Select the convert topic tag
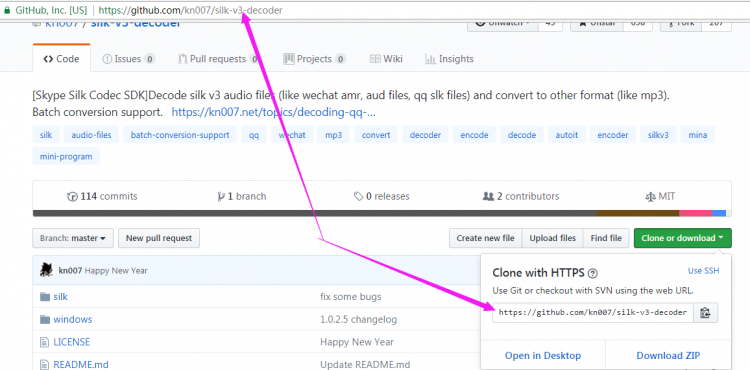Image resolution: width=750 pixels, height=370 pixels. [x=376, y=135]
